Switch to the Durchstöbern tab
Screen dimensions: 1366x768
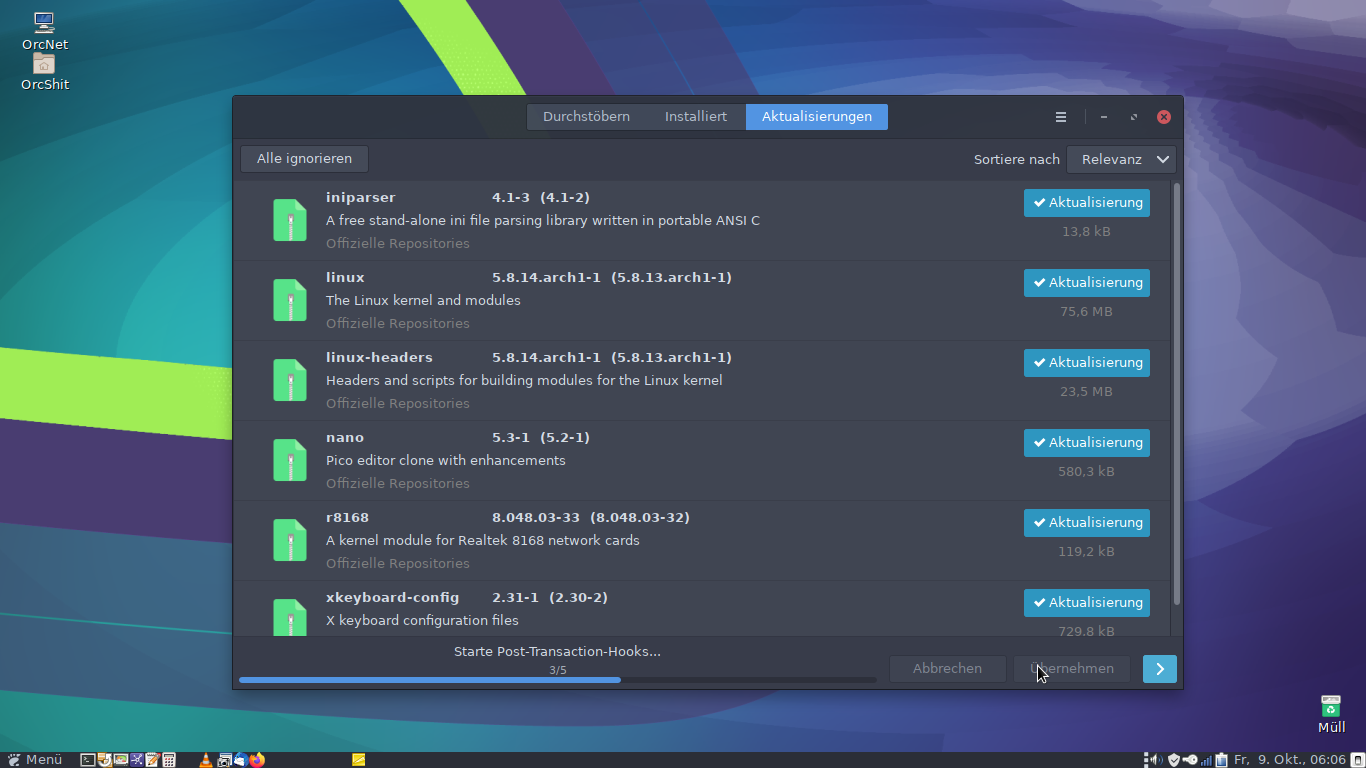tap(586, 117)
